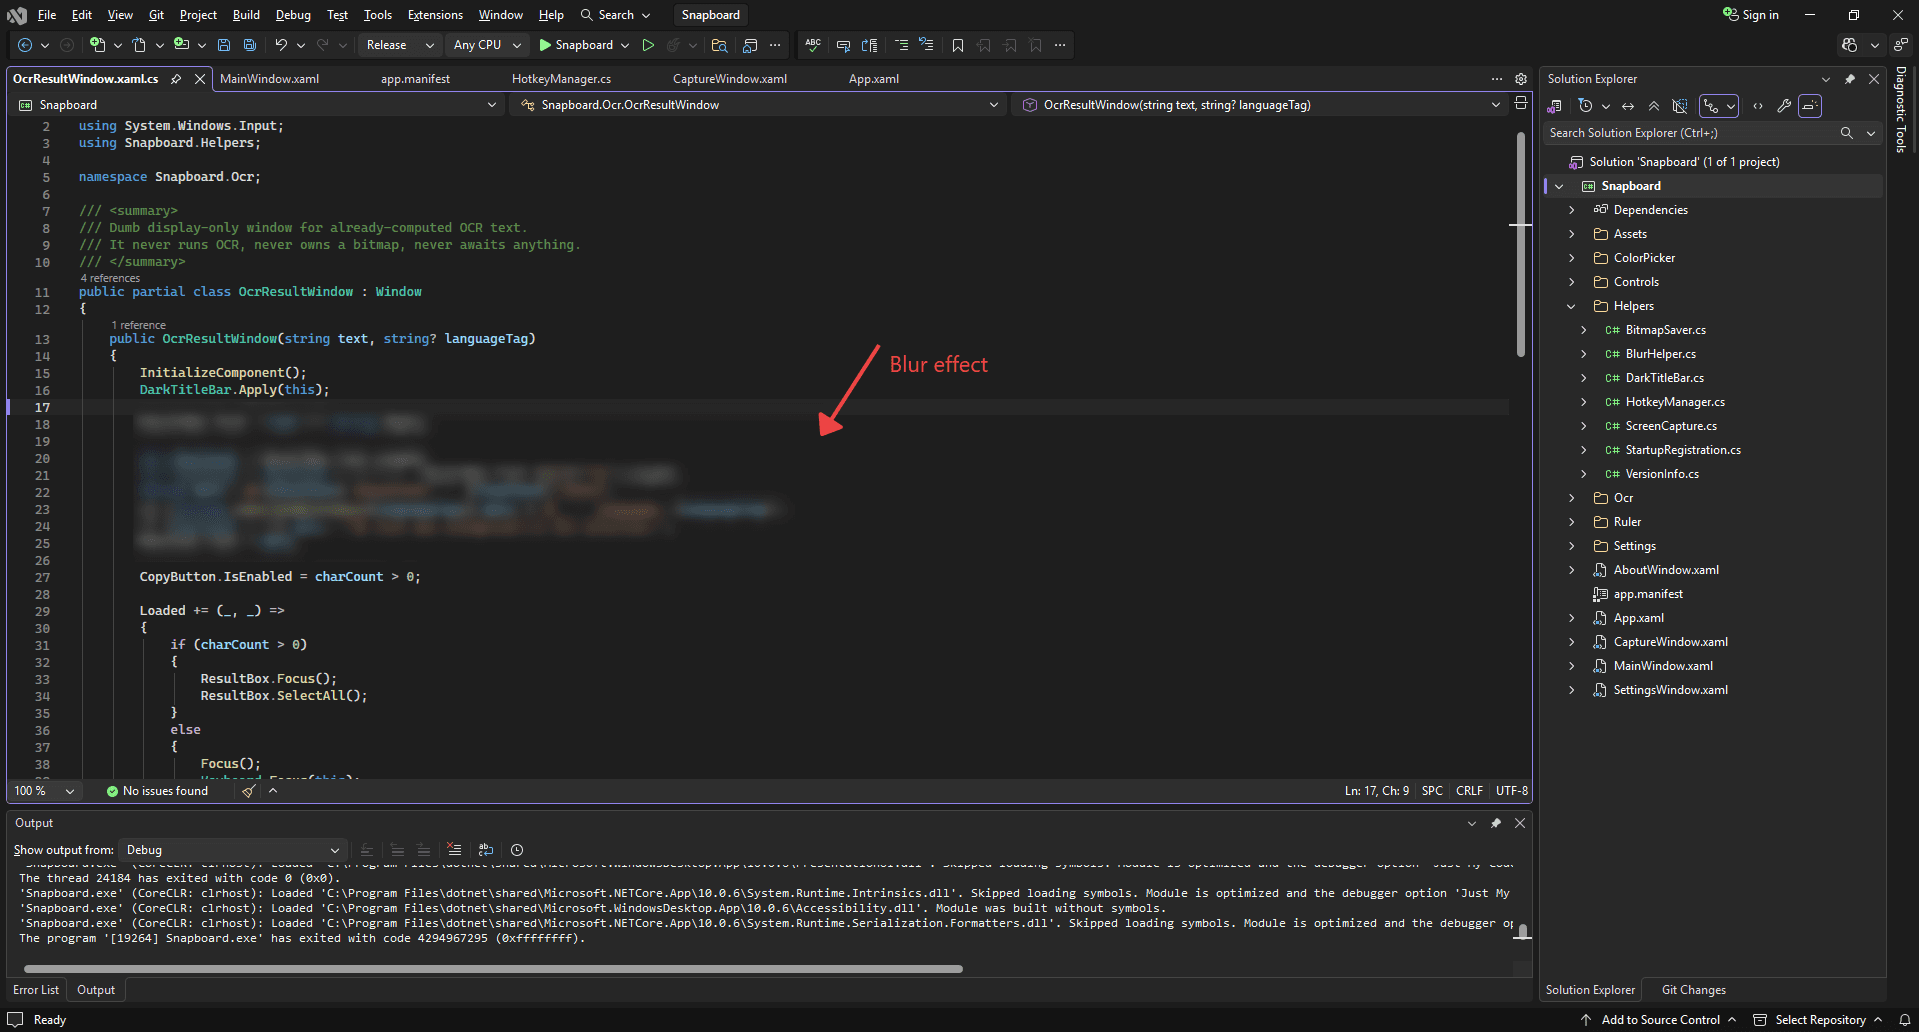The image size is (1919, 1032).
Task: Click the bookmark icon in the toolbar
Action: [x=958, y=45]
